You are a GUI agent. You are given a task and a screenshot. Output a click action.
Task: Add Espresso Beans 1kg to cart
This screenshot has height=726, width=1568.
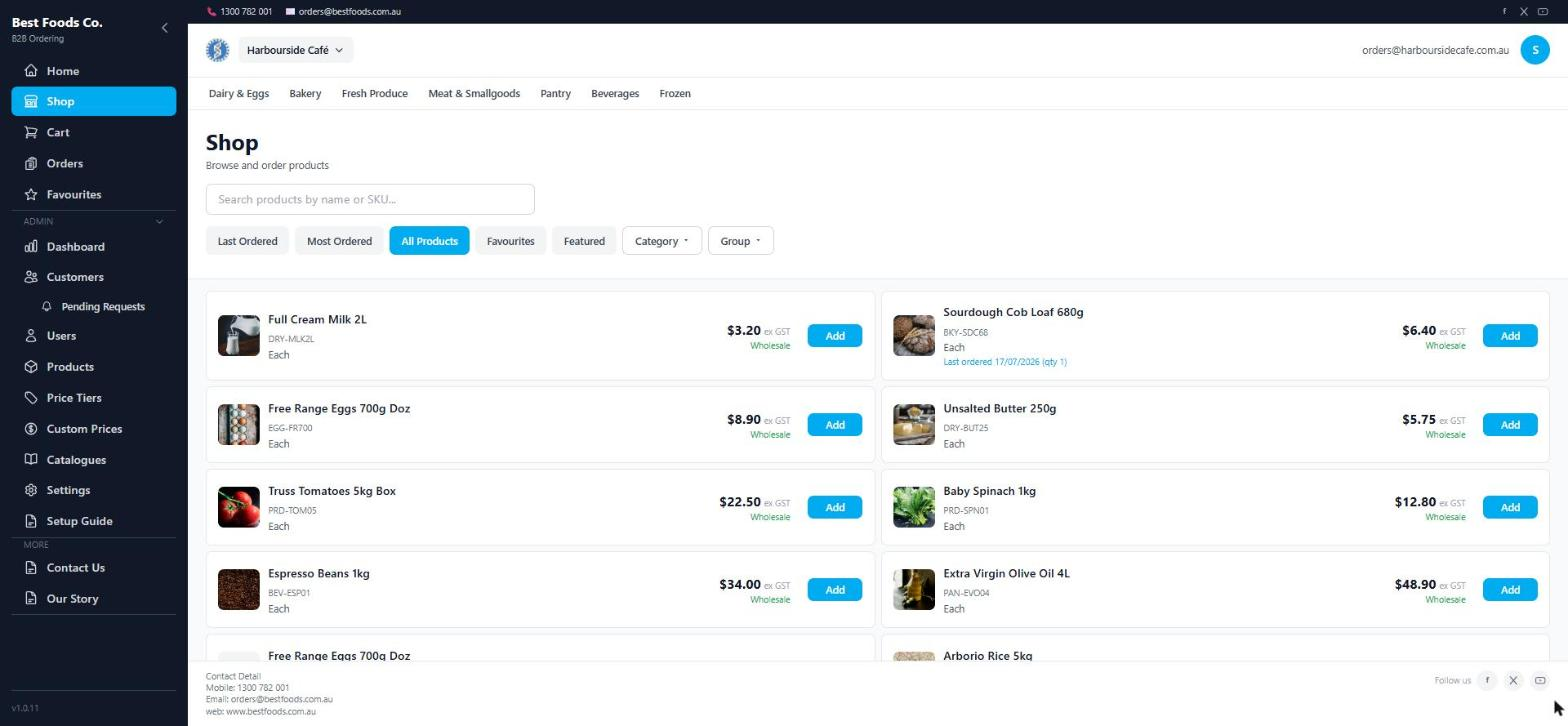tap(835, 590)
